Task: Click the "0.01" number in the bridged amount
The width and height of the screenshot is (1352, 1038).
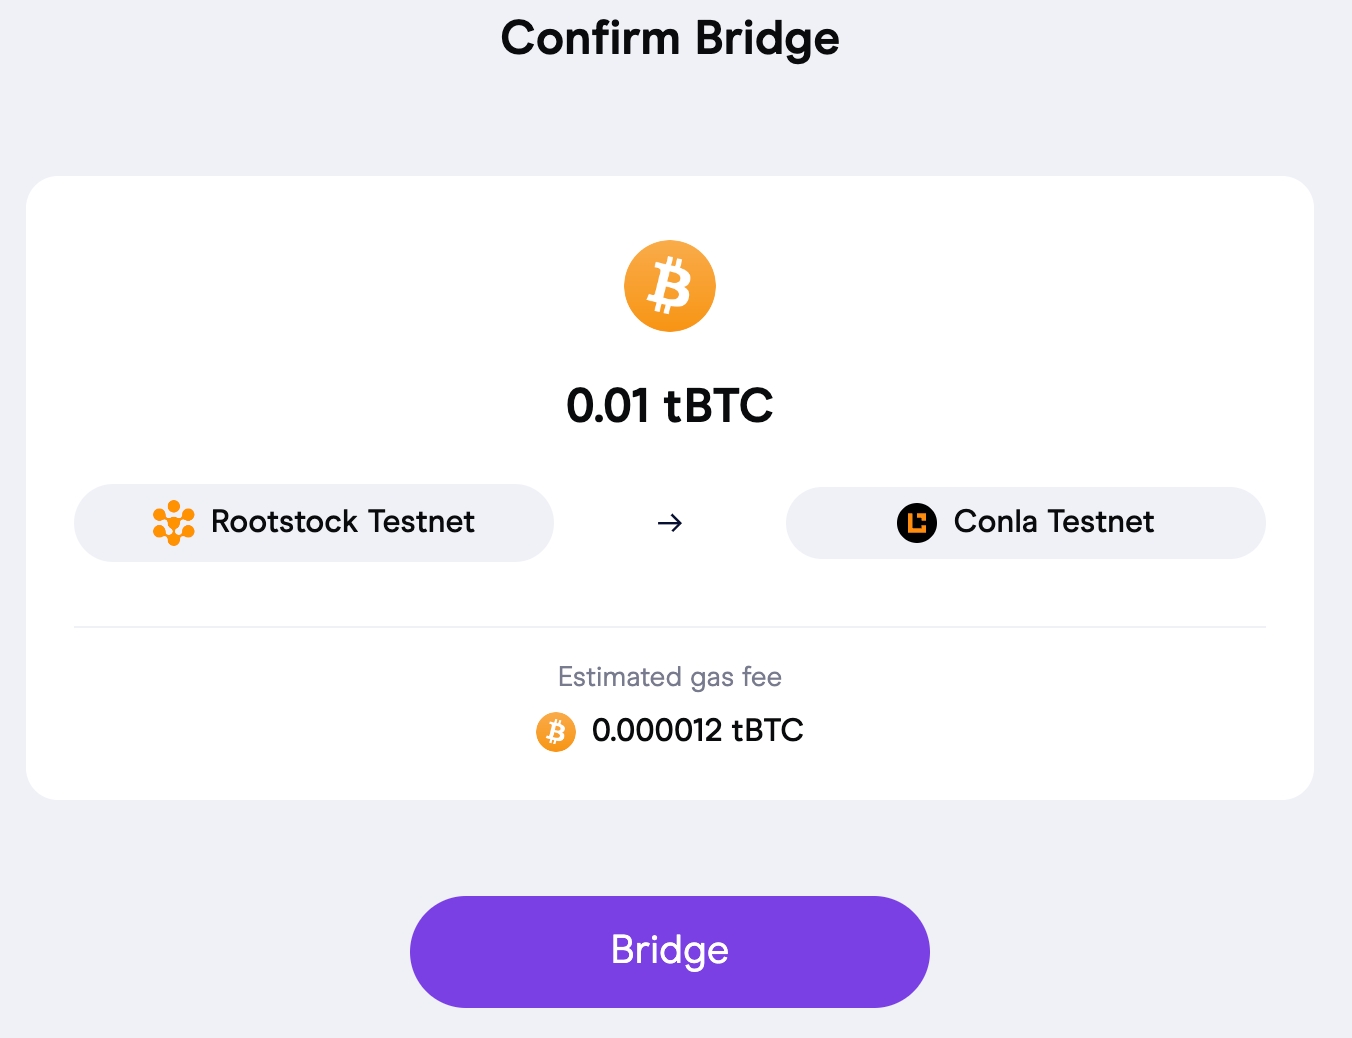Action: (x=608, y=405)
